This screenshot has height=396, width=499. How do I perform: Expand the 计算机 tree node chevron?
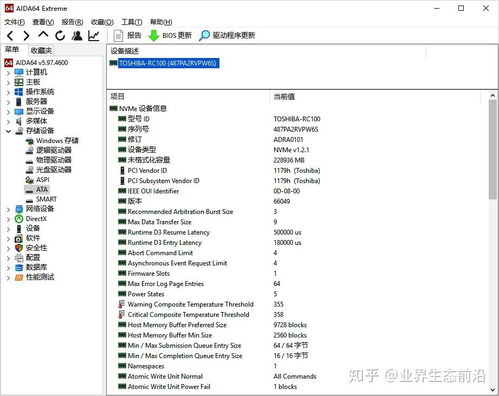[x=8, y=73]
